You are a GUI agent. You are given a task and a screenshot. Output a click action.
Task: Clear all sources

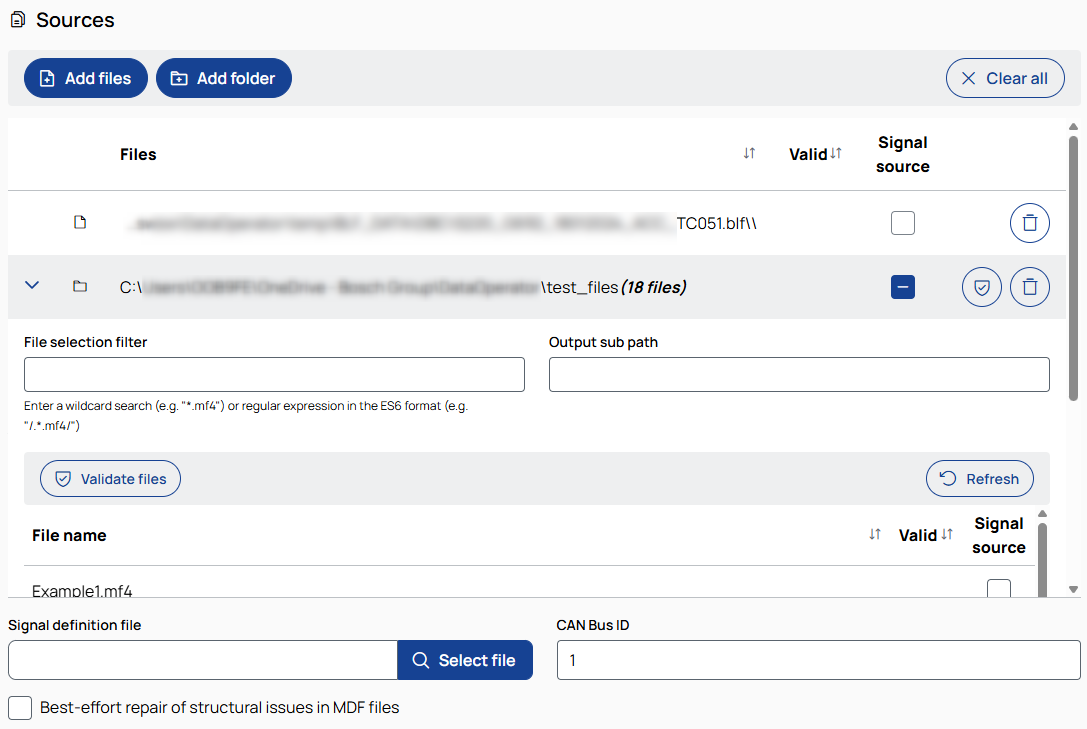coord(1004,78)
